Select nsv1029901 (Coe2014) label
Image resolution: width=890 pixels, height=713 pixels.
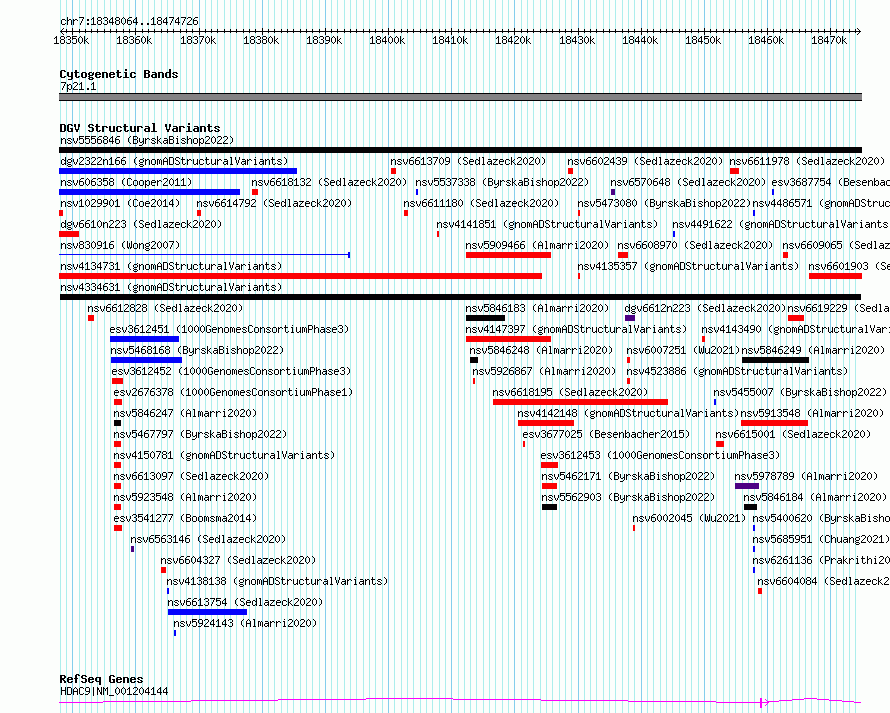120,203
